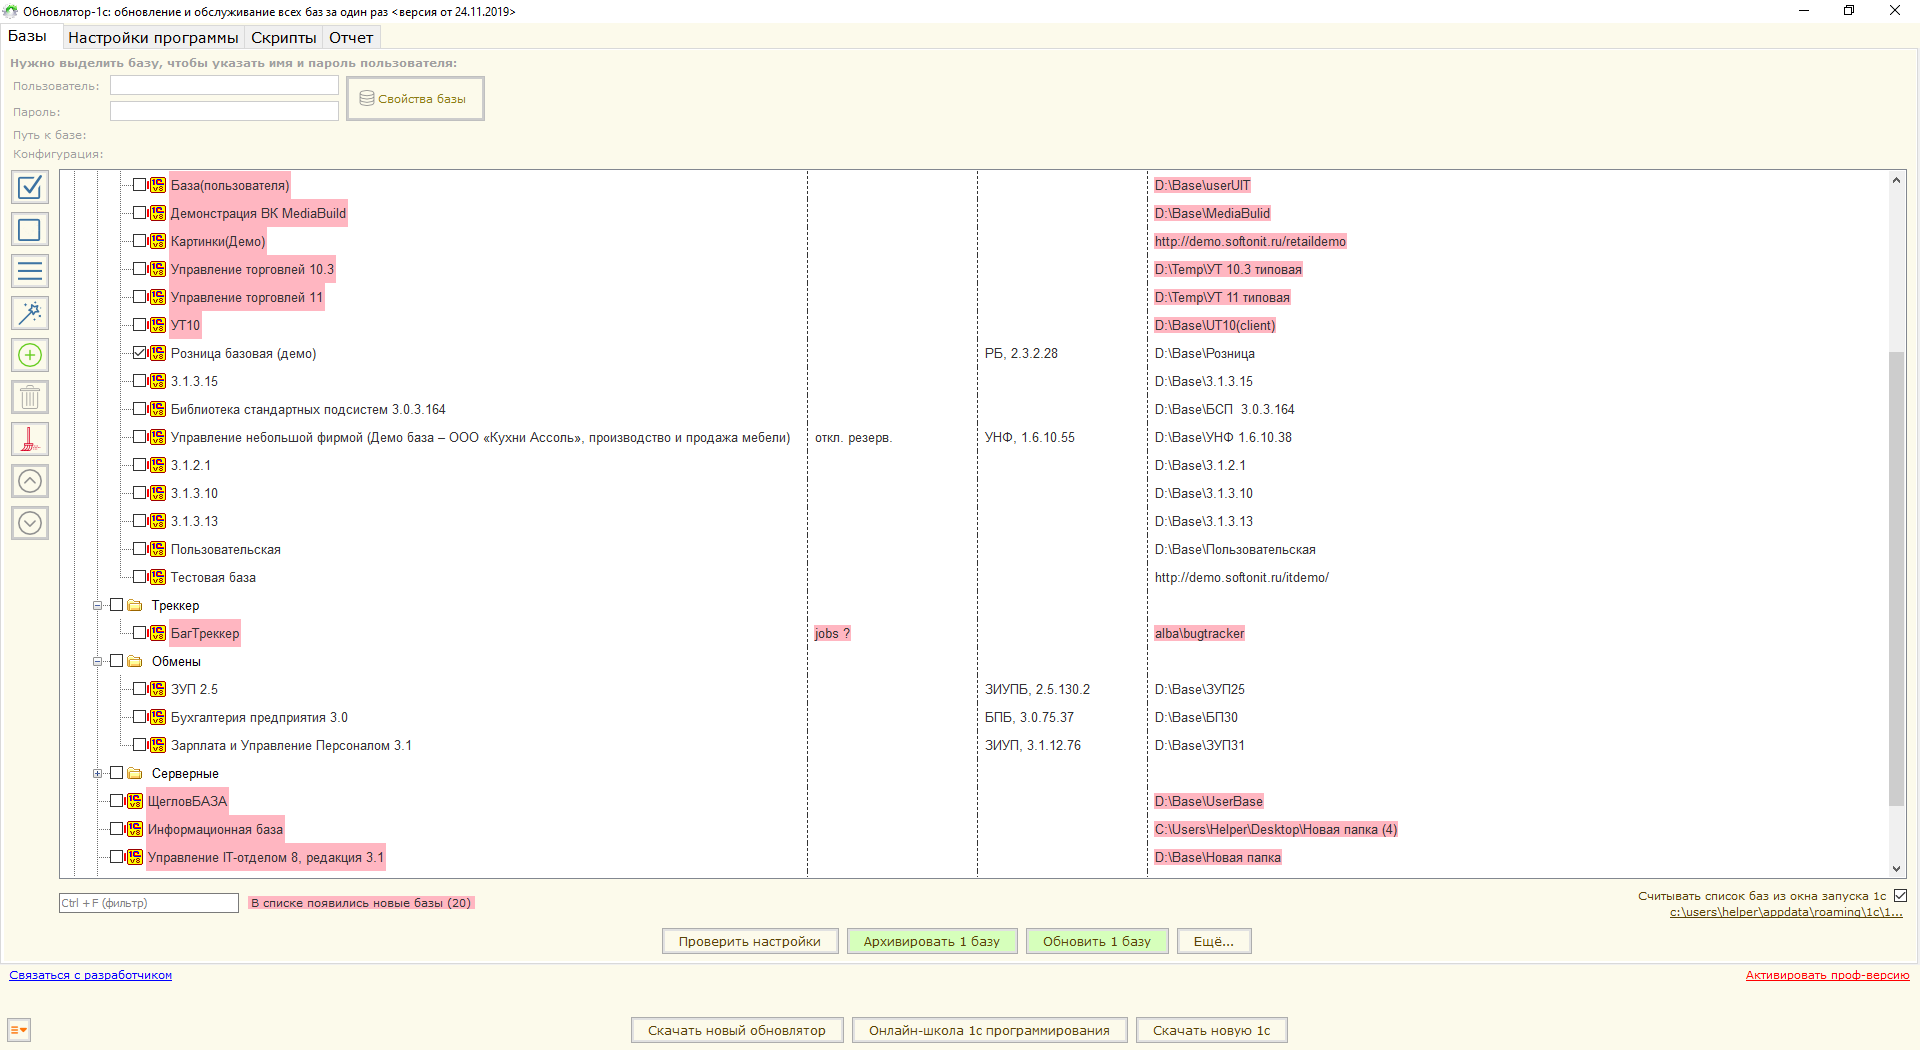Collapse the Обмены folder node
The width and height of the screenshot is (1920, 1050).
[98, 661]
